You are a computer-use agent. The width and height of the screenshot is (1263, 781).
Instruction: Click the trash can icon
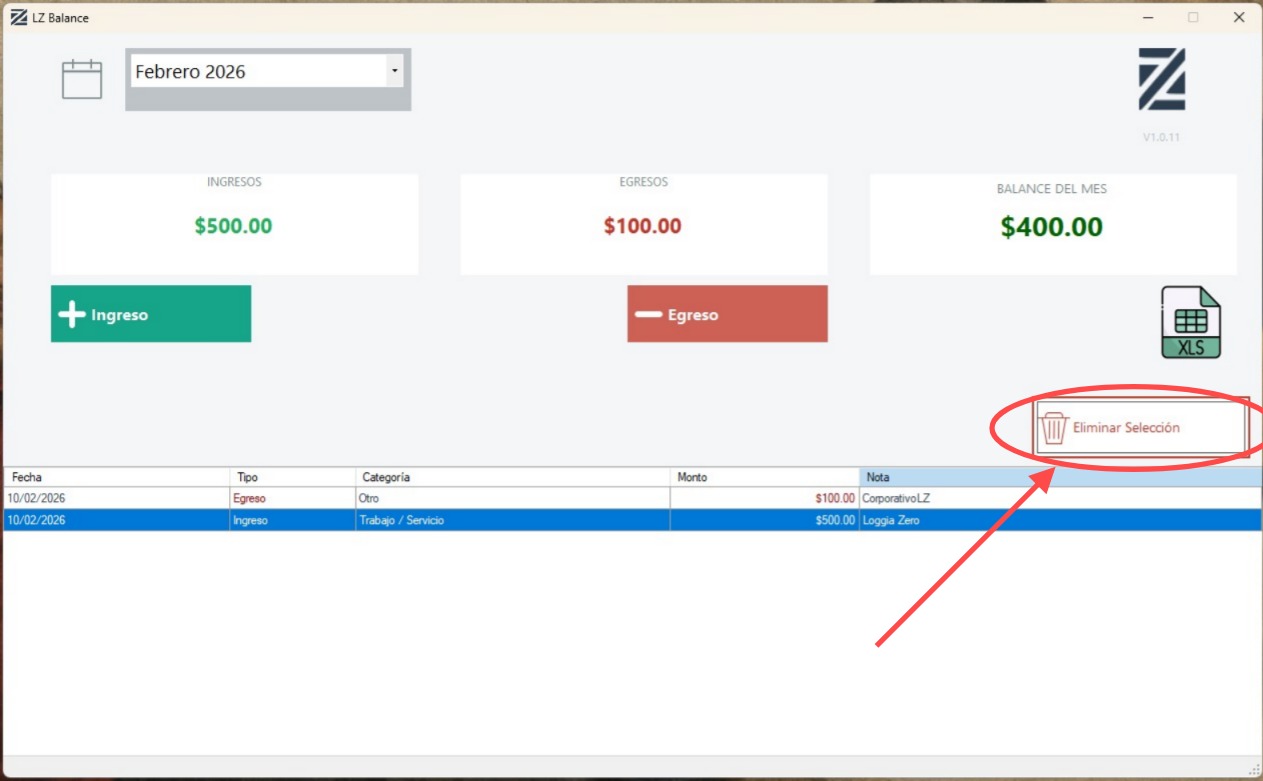coord(1054,428)
